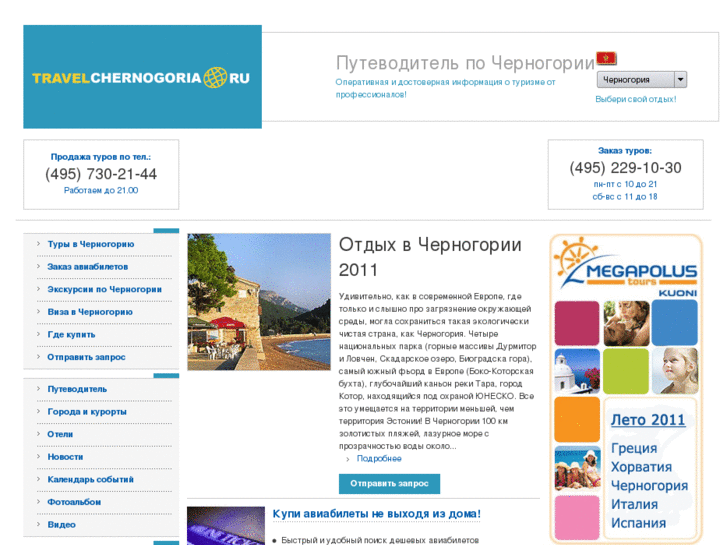Click the white church photo tile
Screen dimensions: 727x545
(x=577, y=371)
